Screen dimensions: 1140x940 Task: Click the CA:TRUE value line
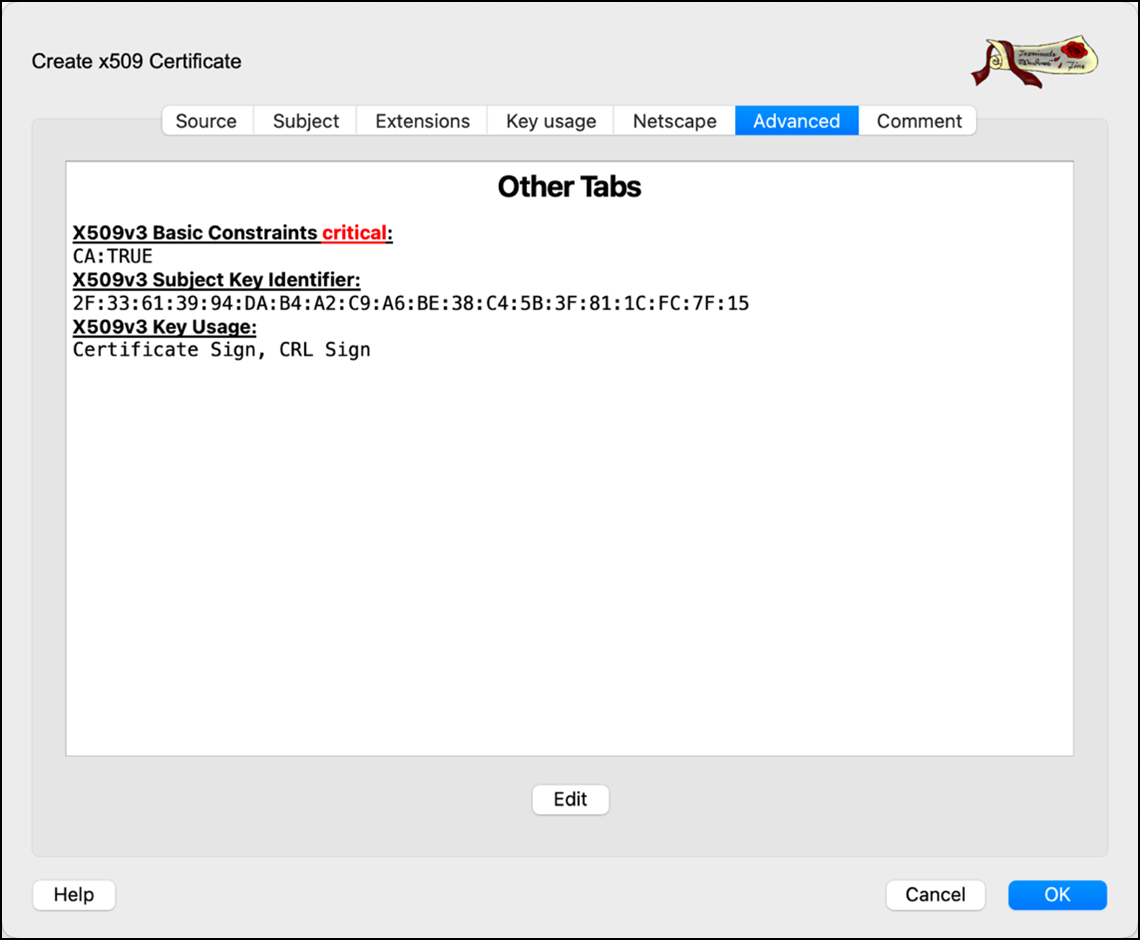click(113, 257)
